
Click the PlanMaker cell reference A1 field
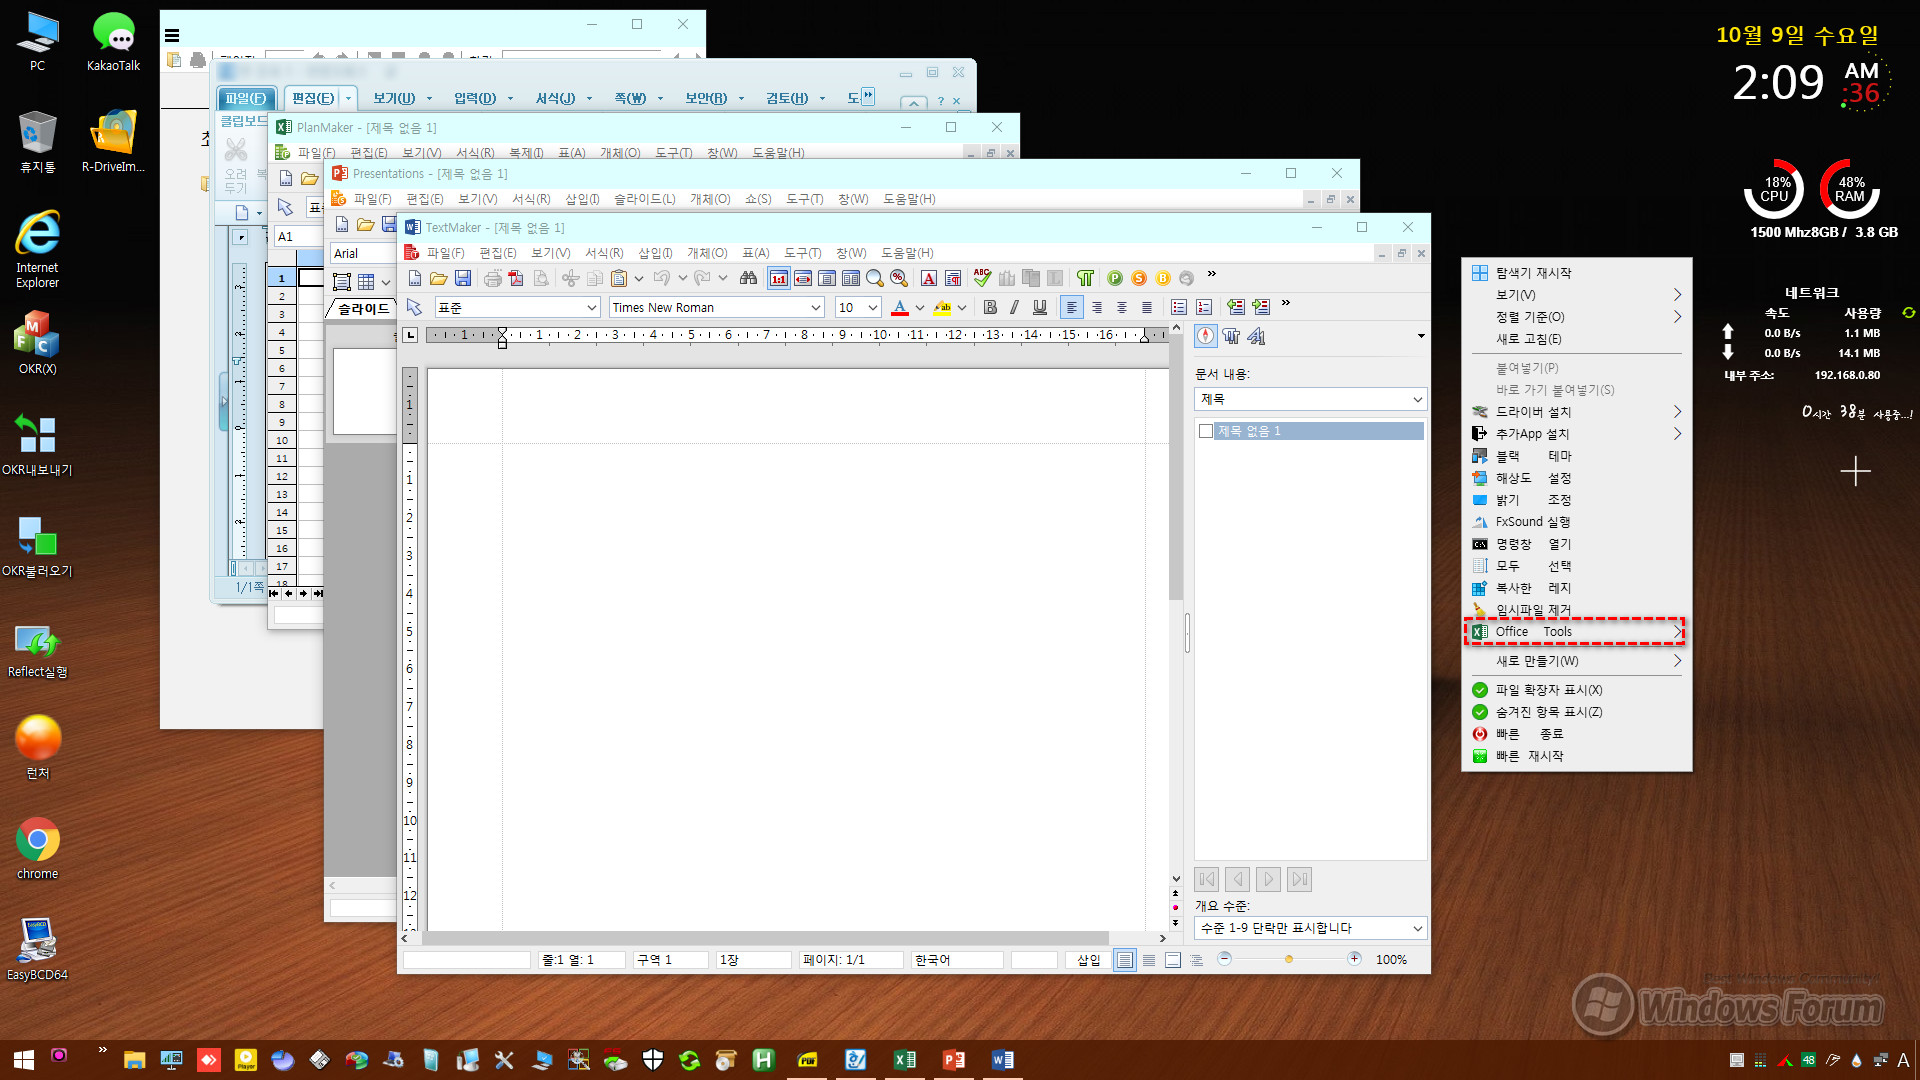coord(298,237)
